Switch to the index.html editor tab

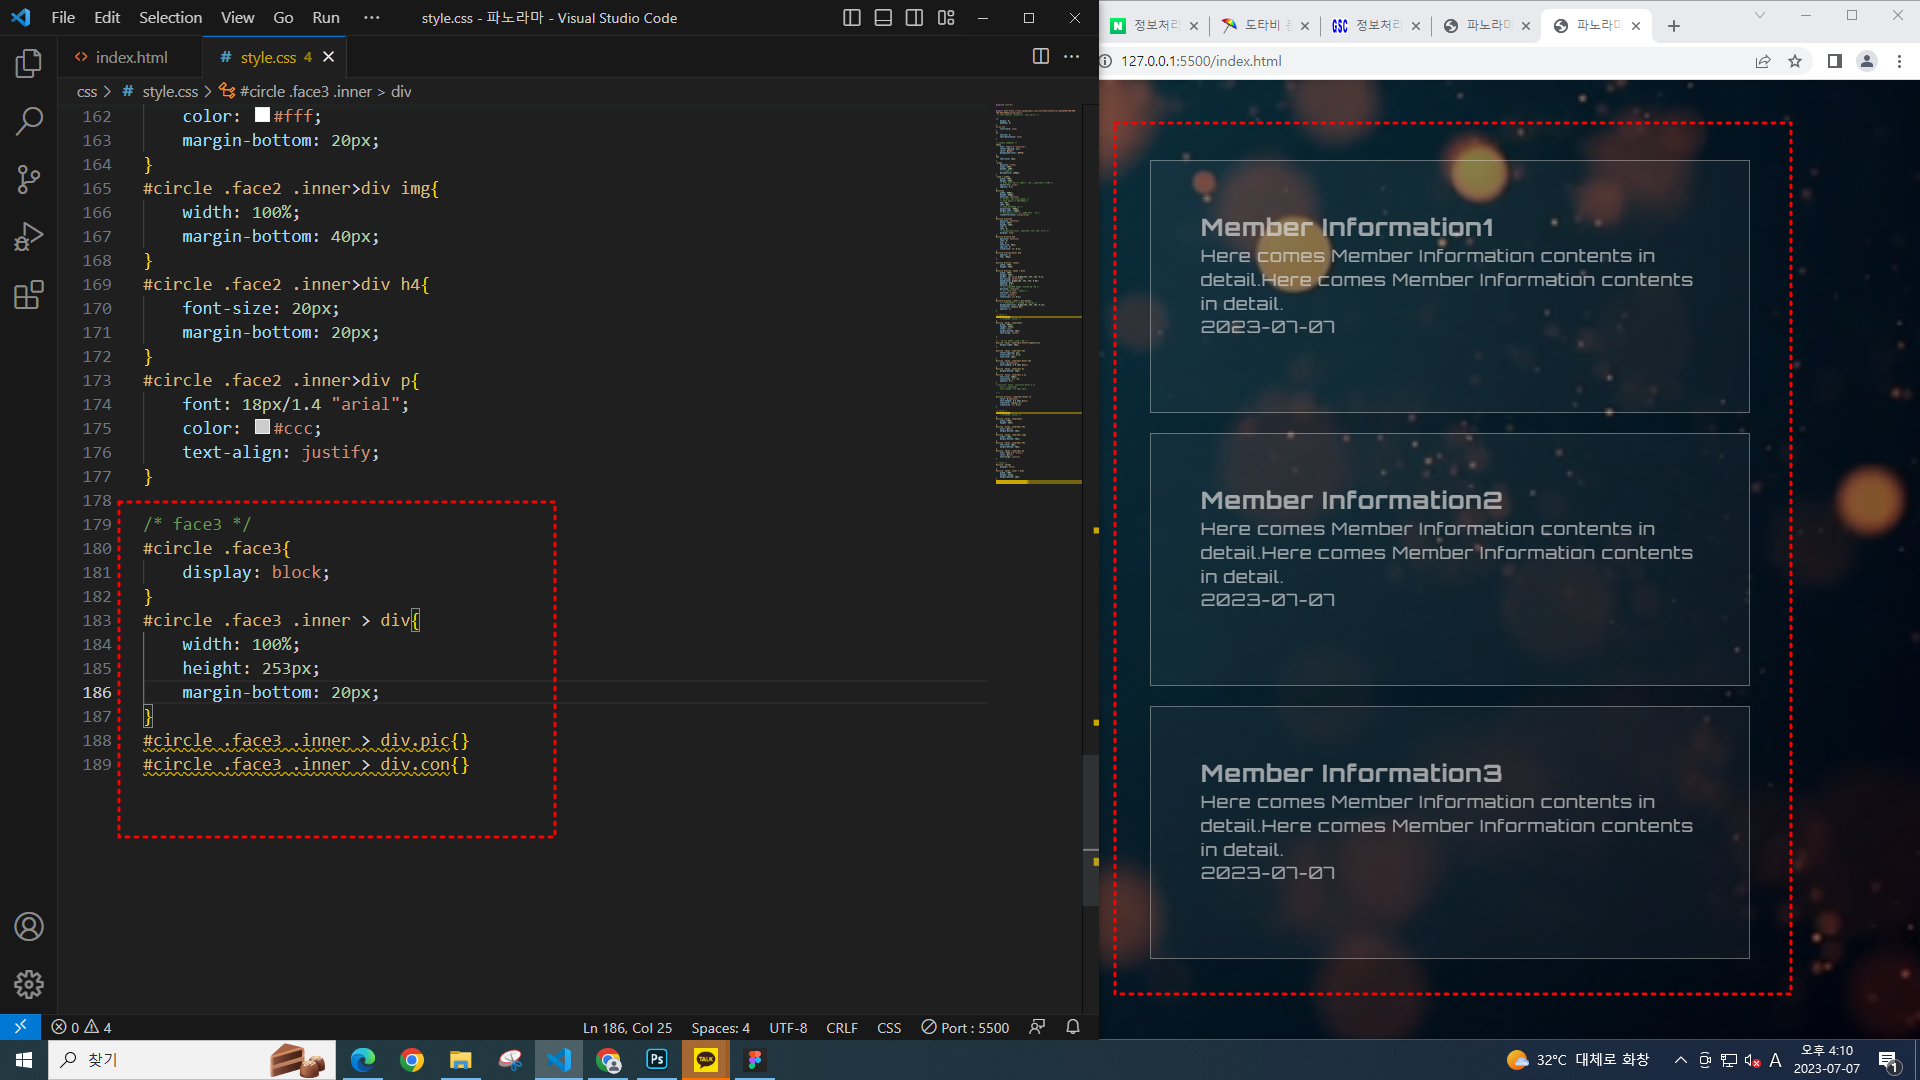131,57
